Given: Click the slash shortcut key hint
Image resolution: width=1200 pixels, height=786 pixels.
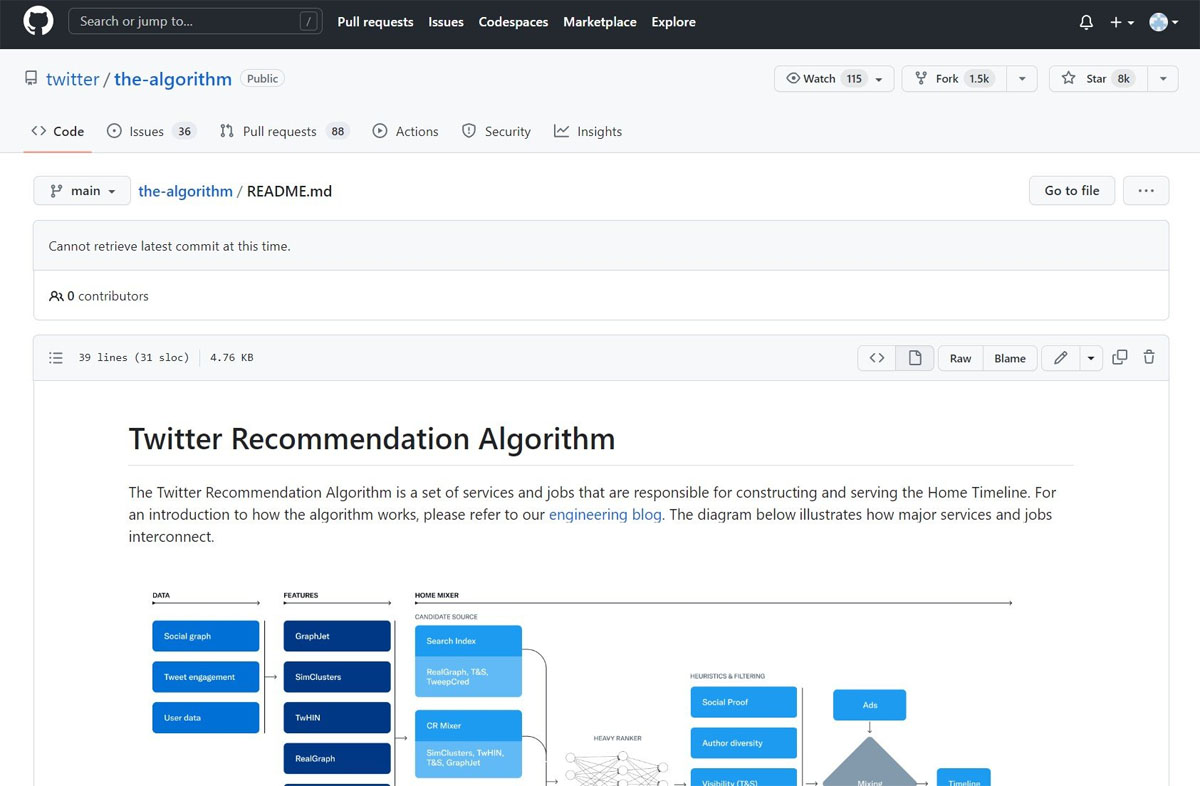Looking at the screenshot, I should pos(309,21).
